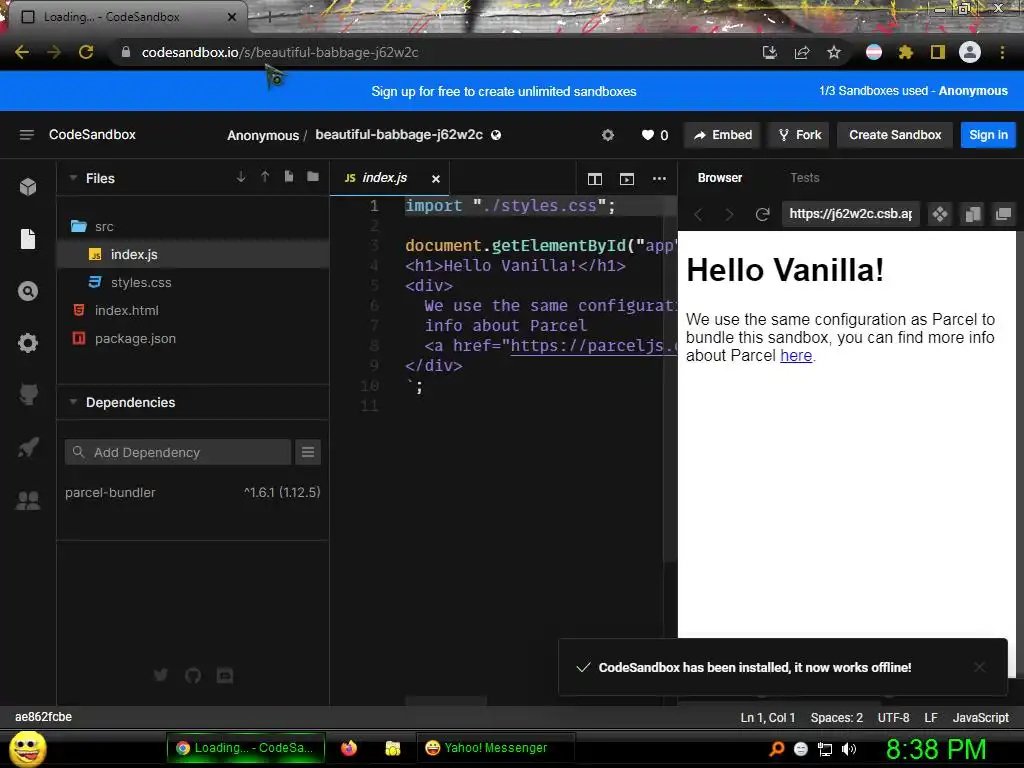Refresh the preview browser

coord(762,214)
